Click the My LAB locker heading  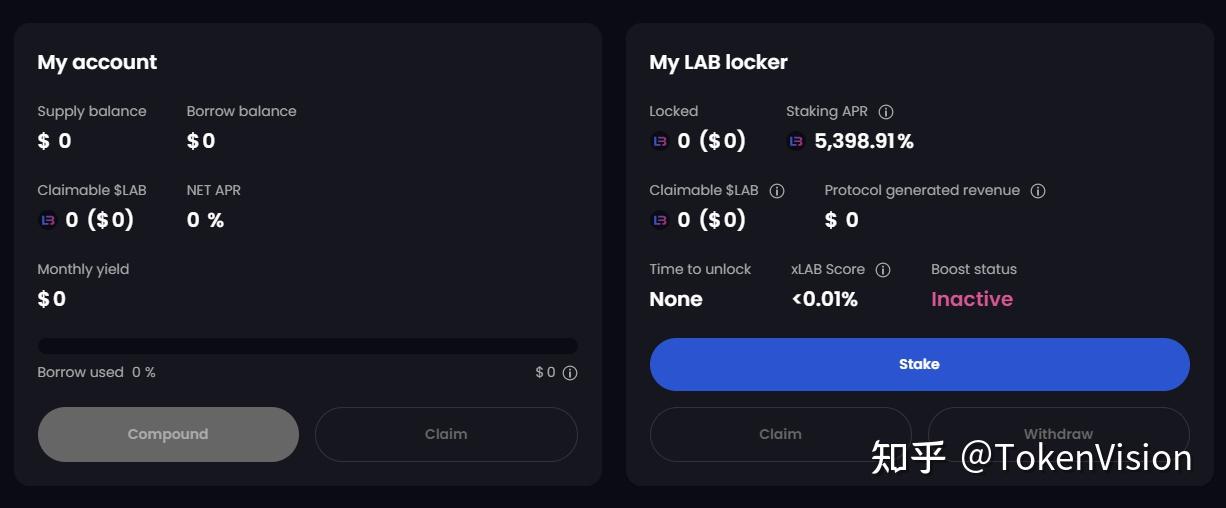pyautogui.click(x=718, y=62)
